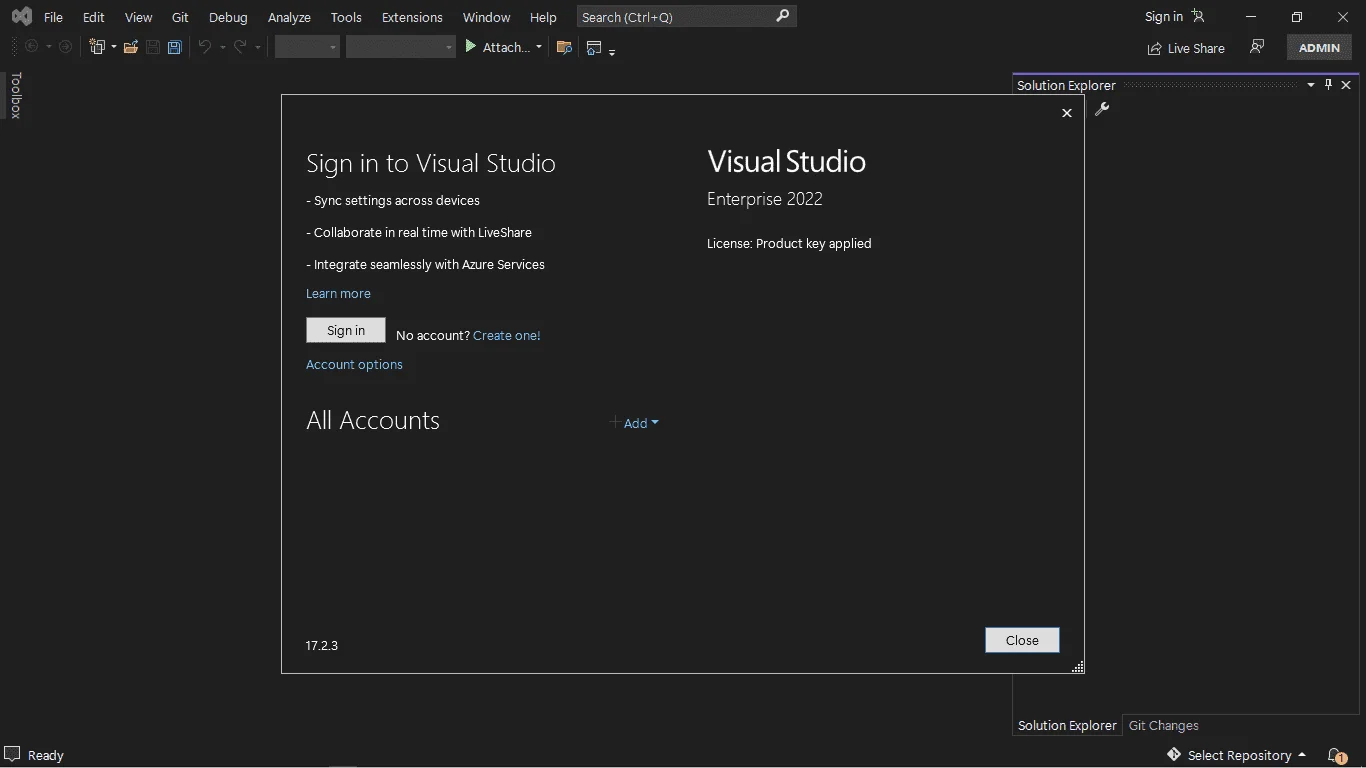Open the navigate backward history dropdown
This screenshot has height=768, width=1366.
pyautogui.click(x=48, y=47)
